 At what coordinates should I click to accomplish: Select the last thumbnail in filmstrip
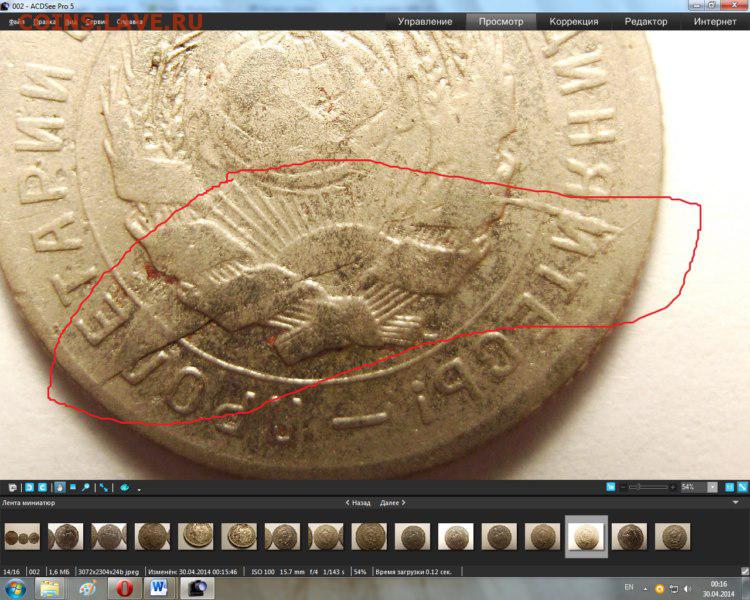coord(673,536)
